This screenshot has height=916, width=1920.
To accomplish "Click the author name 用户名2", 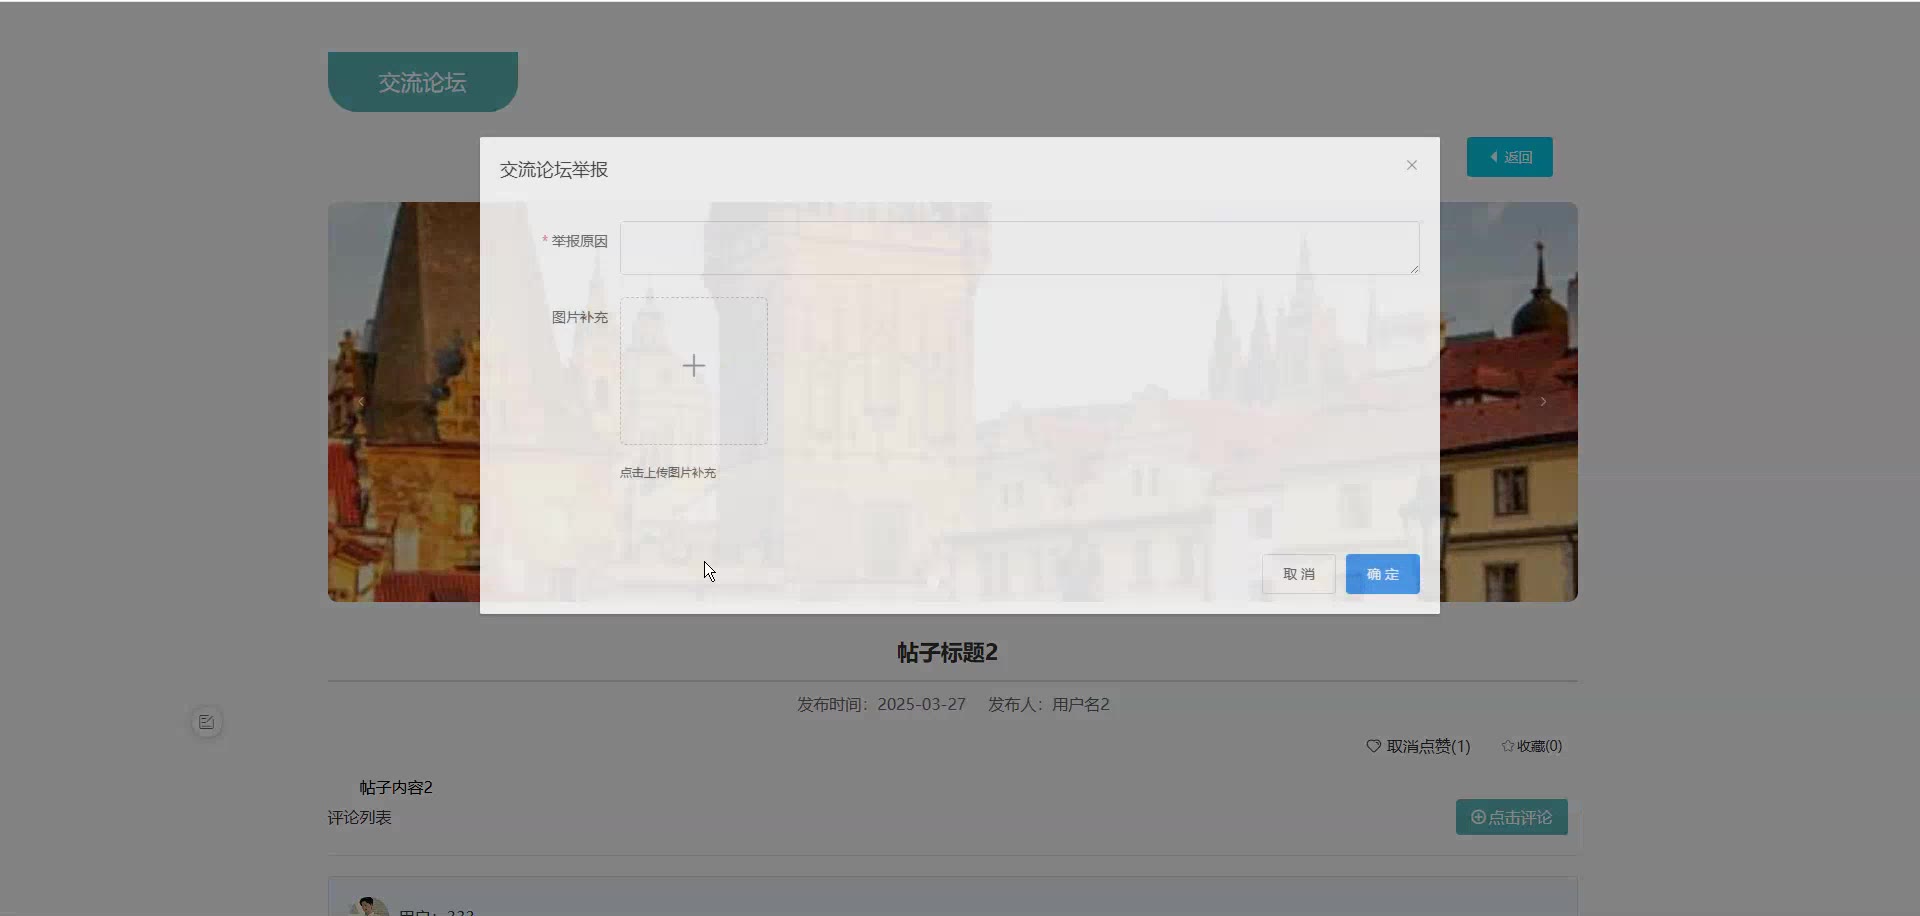I will (1080, 705).
